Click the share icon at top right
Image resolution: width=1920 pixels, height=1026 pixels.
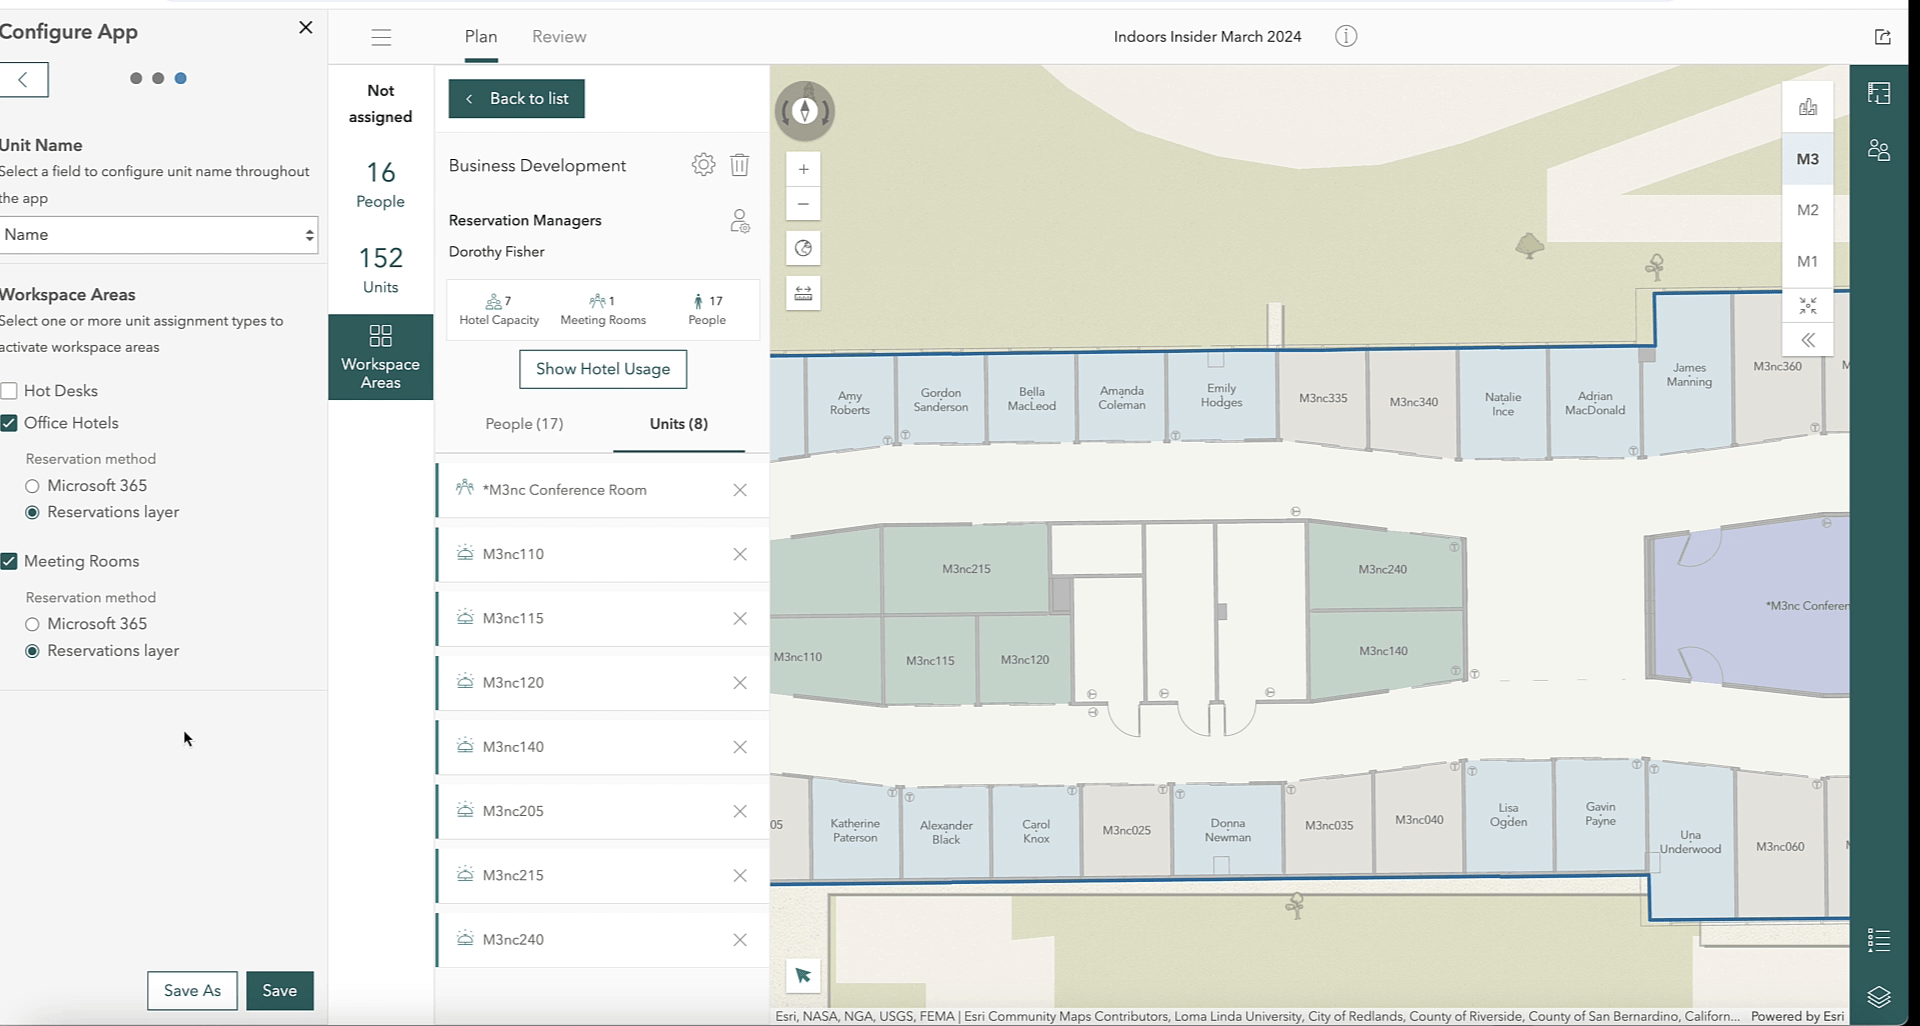click(x=1883, y=35)
